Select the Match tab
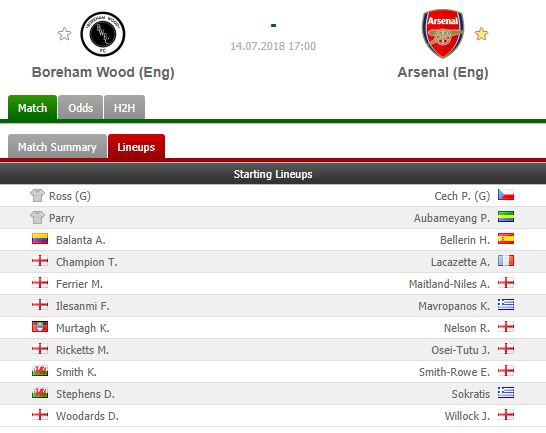 (32, 107)
